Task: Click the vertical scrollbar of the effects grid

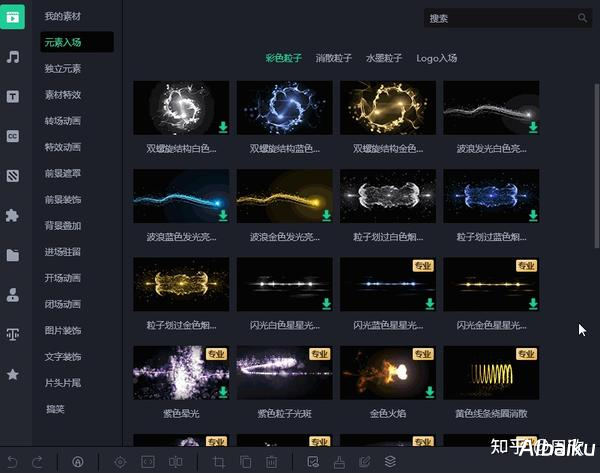Action: coord(597,165)
